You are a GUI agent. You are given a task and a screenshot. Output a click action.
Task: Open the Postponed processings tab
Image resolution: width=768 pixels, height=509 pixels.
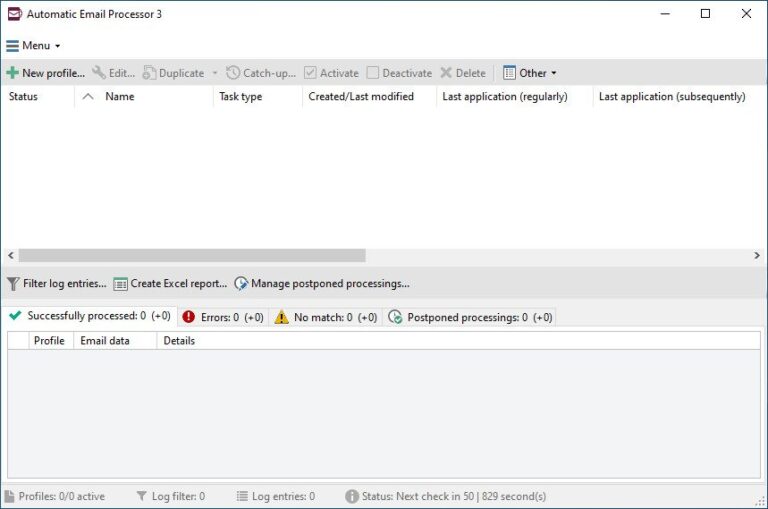coord(469,317)
